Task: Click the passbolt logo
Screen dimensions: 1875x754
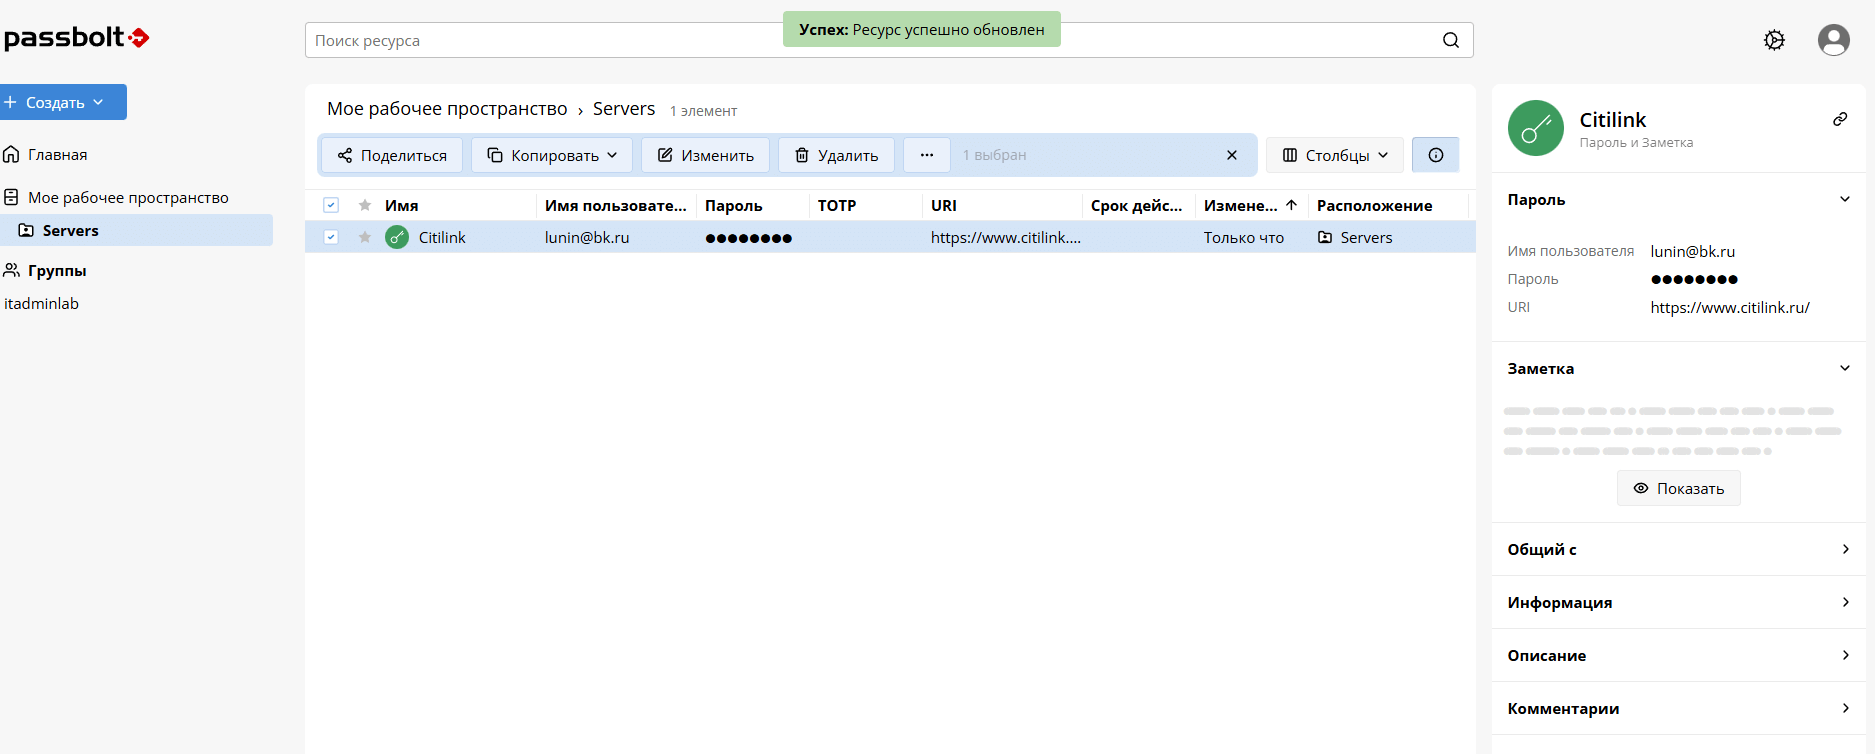Action: (77, 38)
